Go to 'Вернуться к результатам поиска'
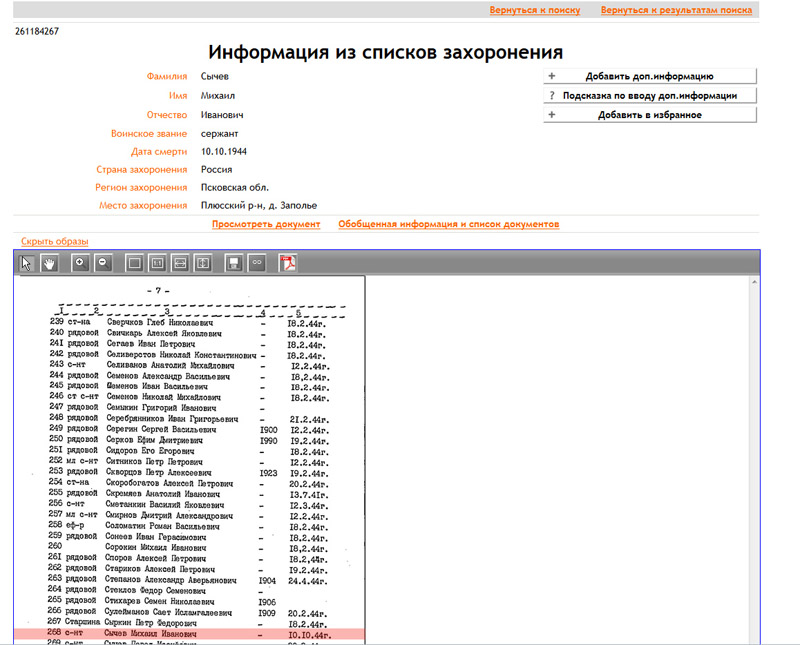 point(676,11)
